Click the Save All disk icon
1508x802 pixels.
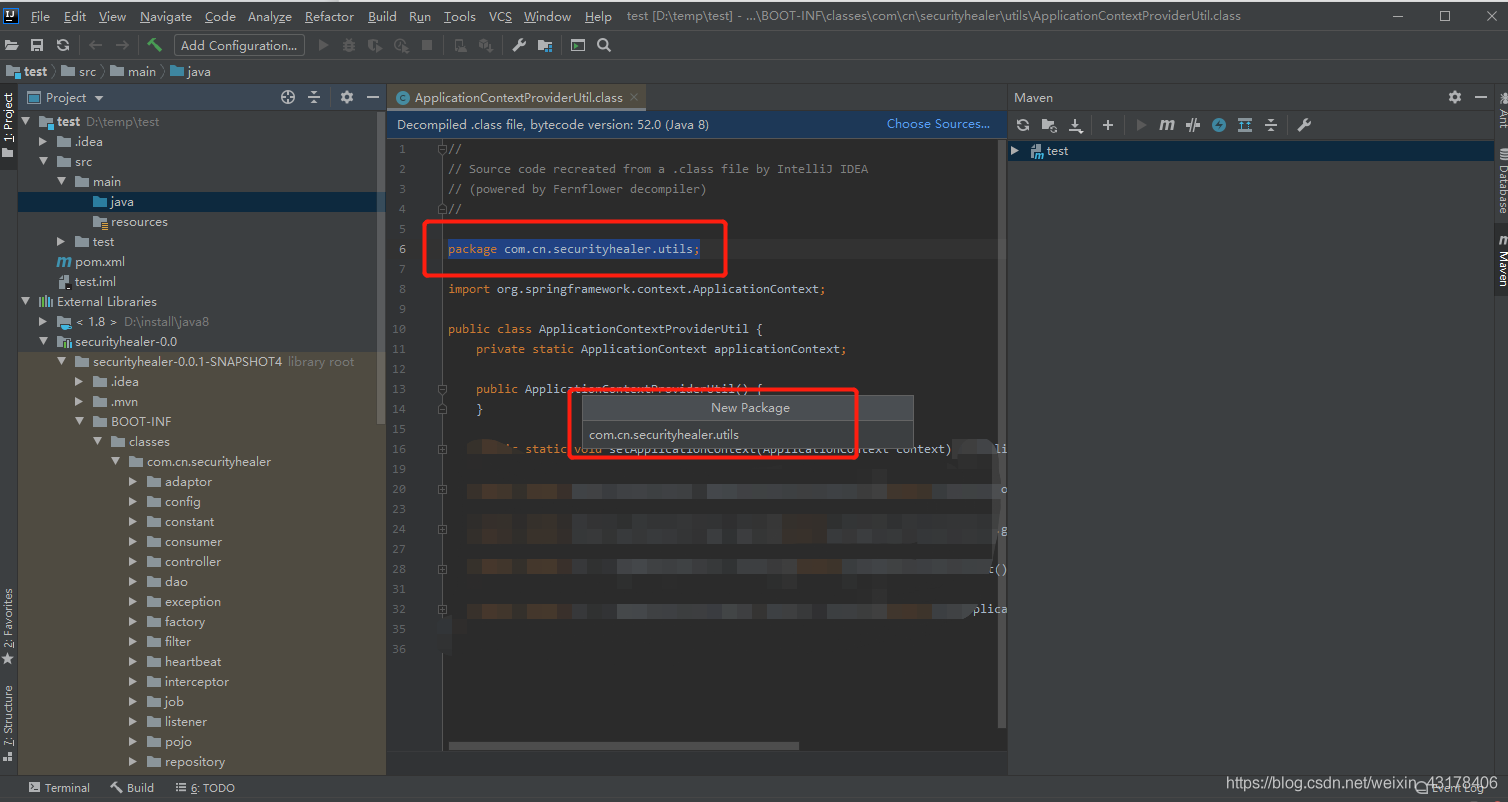click(37, 45)
